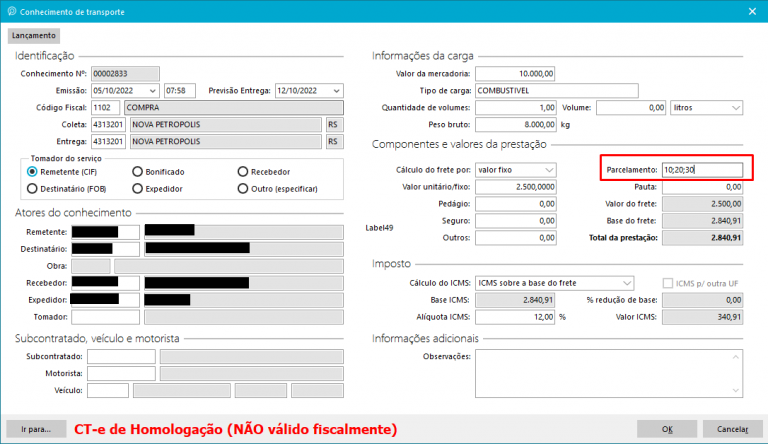The height and width of the screenshot is (444, 768).
Task: Click the Valor ICMS value 340,91
Action: click(x=702, y=317)
